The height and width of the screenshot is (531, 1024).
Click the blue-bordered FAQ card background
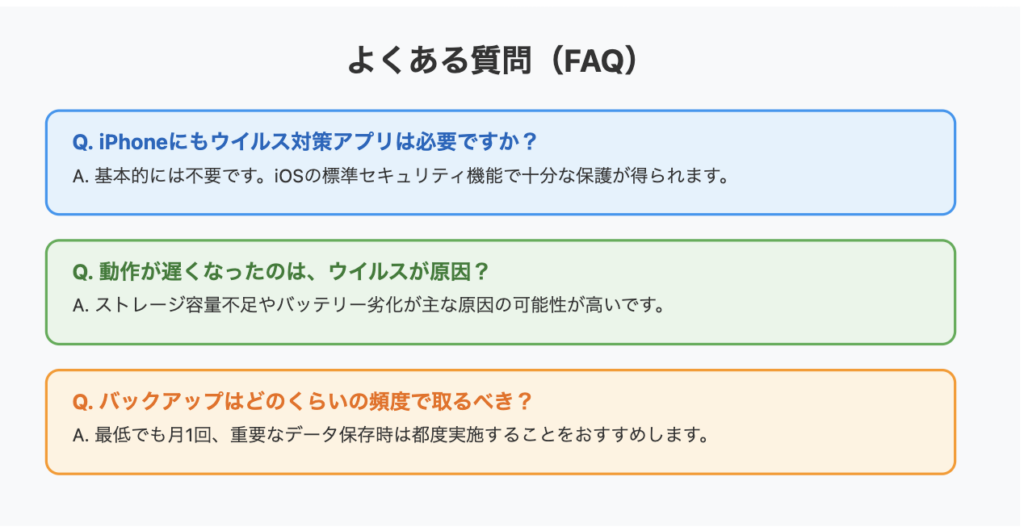coord(500,162)
